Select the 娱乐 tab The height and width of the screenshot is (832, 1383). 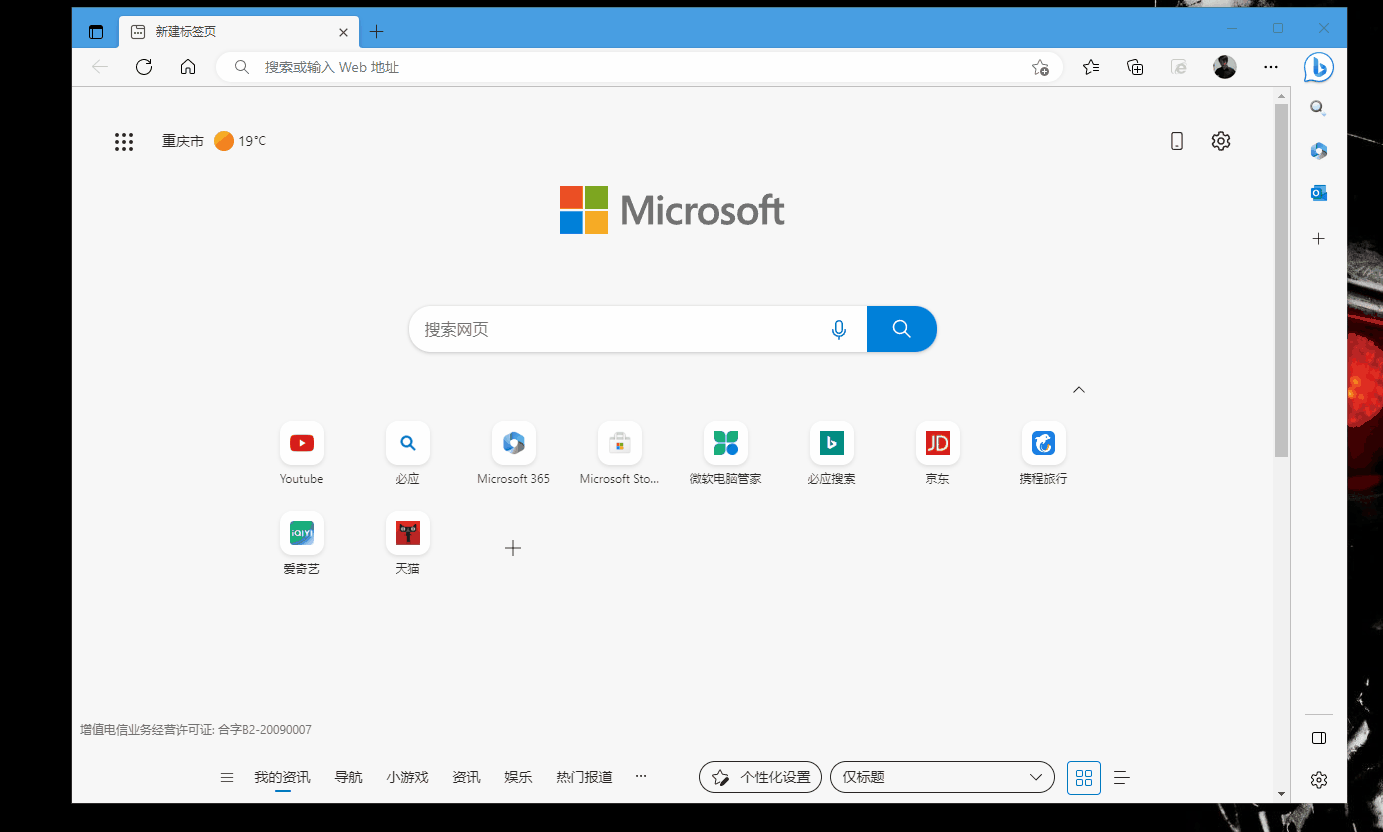(518, 777)
